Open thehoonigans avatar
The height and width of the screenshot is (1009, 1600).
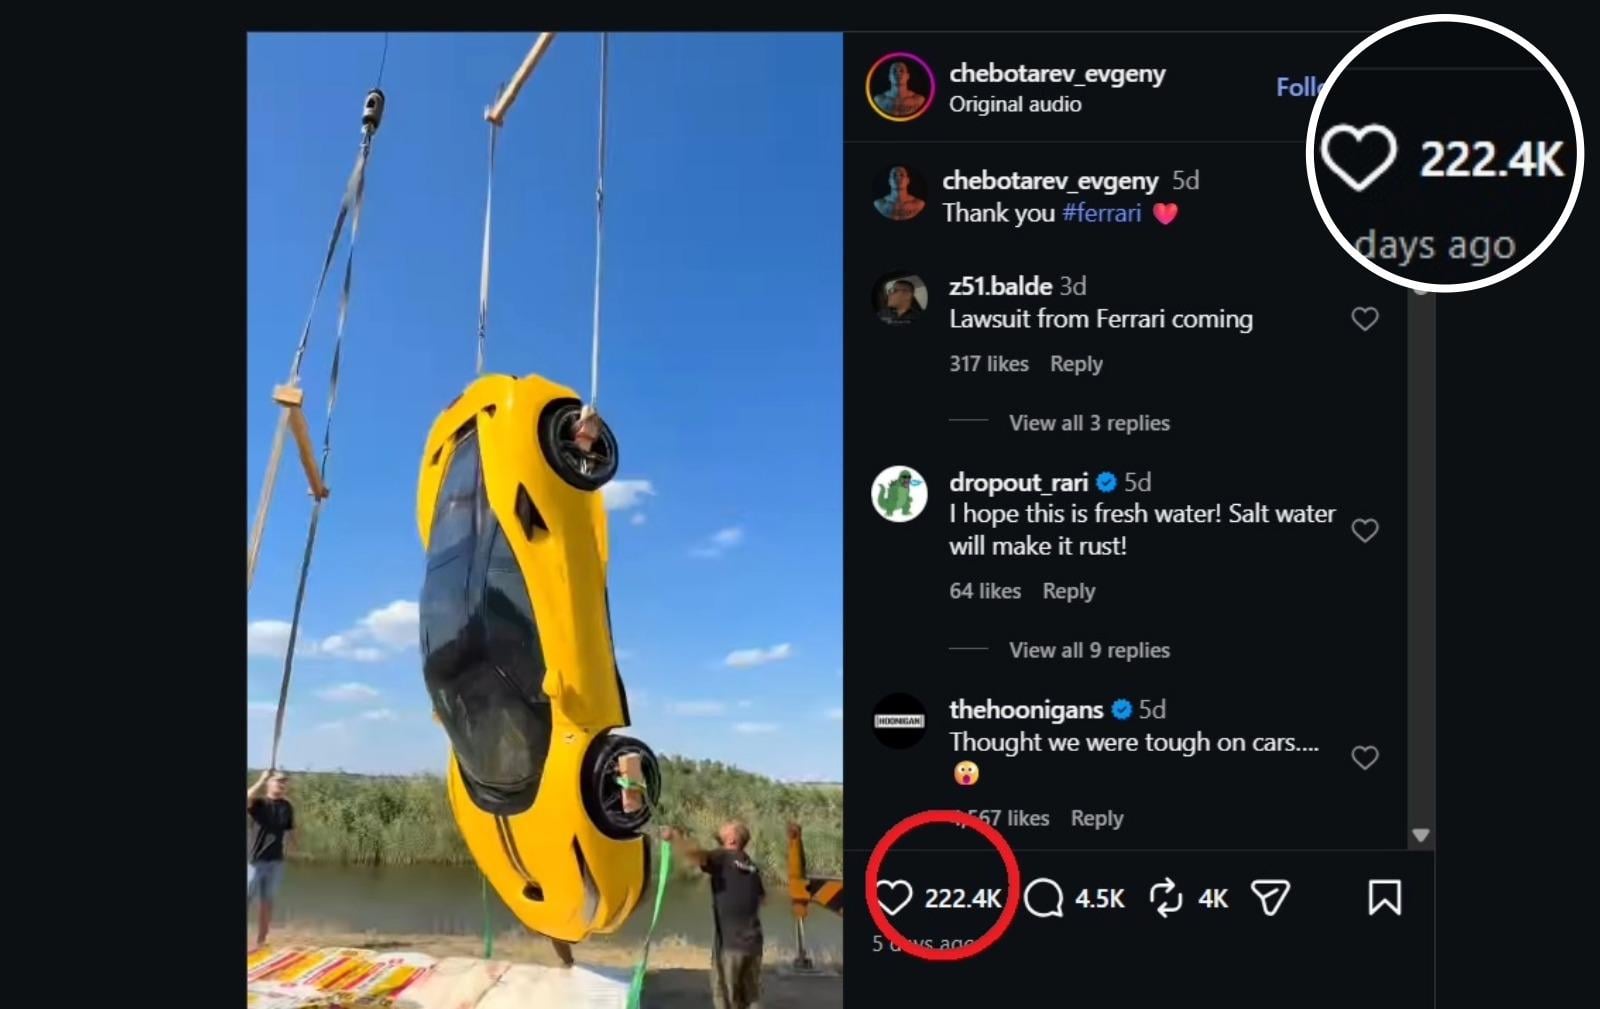click(899, 720)
